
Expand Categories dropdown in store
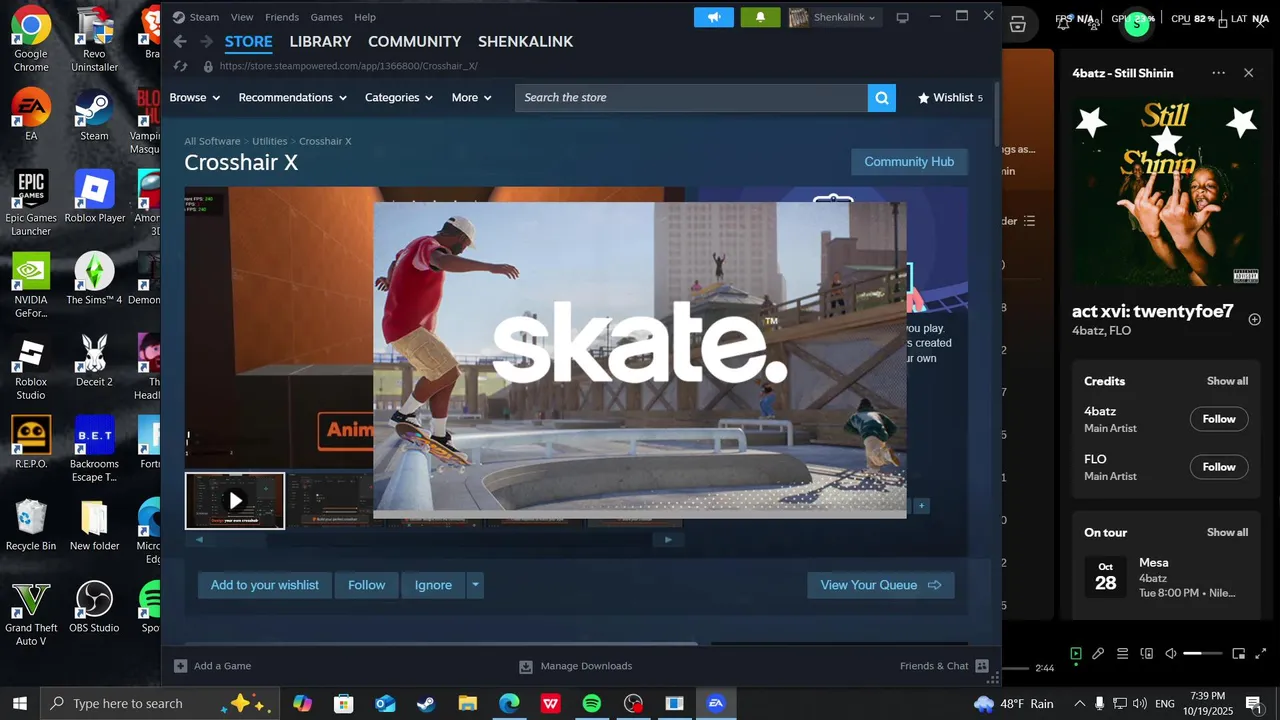click(399, 97)
